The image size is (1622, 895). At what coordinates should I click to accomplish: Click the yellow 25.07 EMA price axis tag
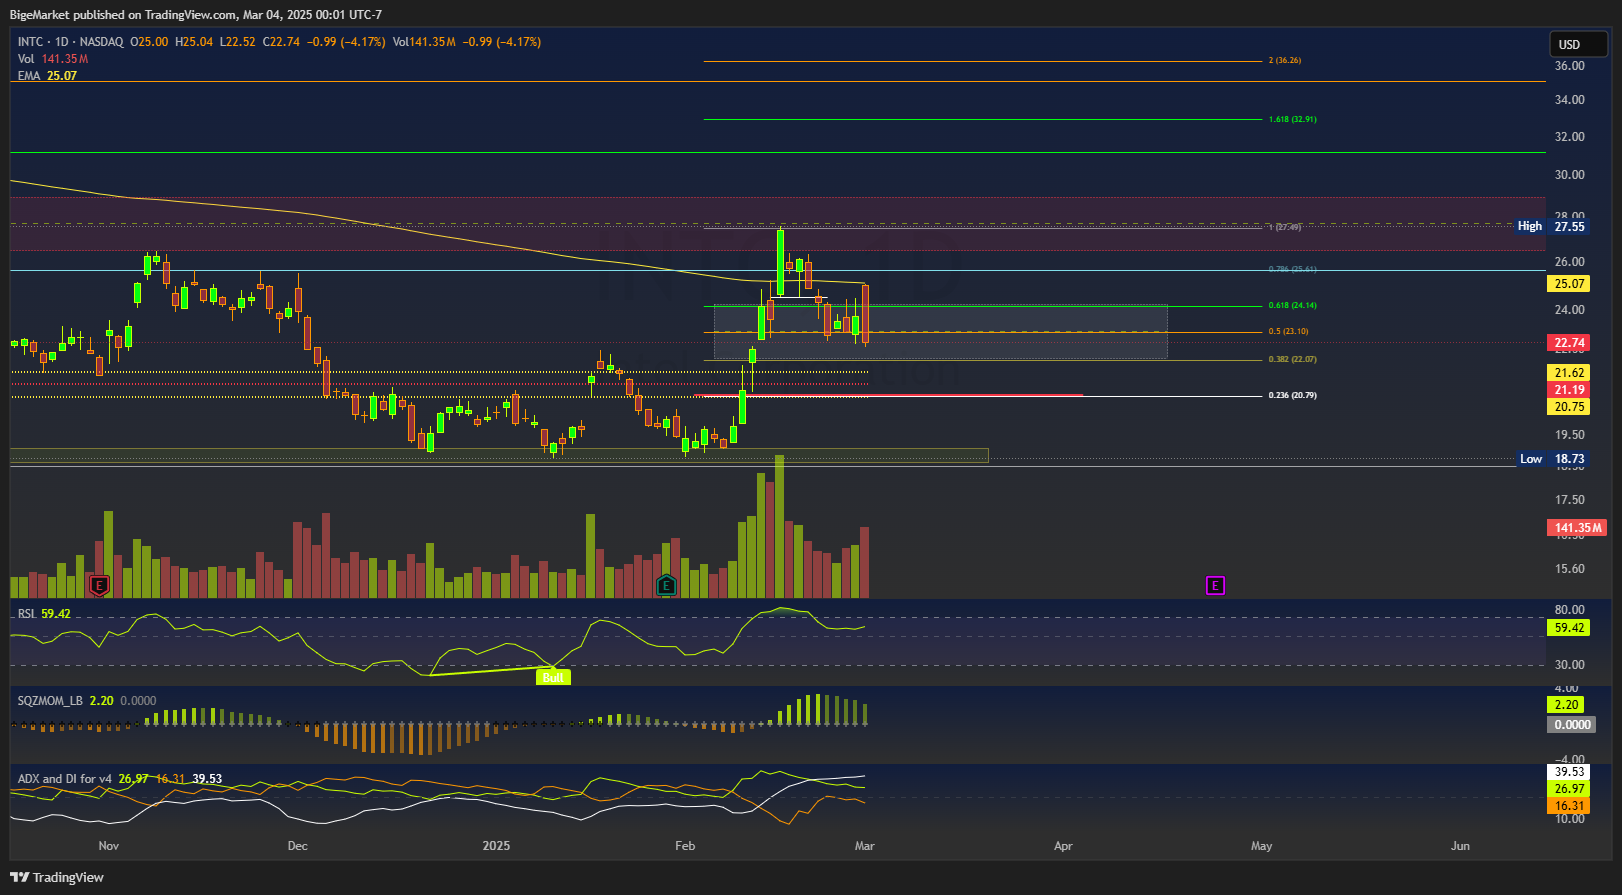[x=1569, y=284]
